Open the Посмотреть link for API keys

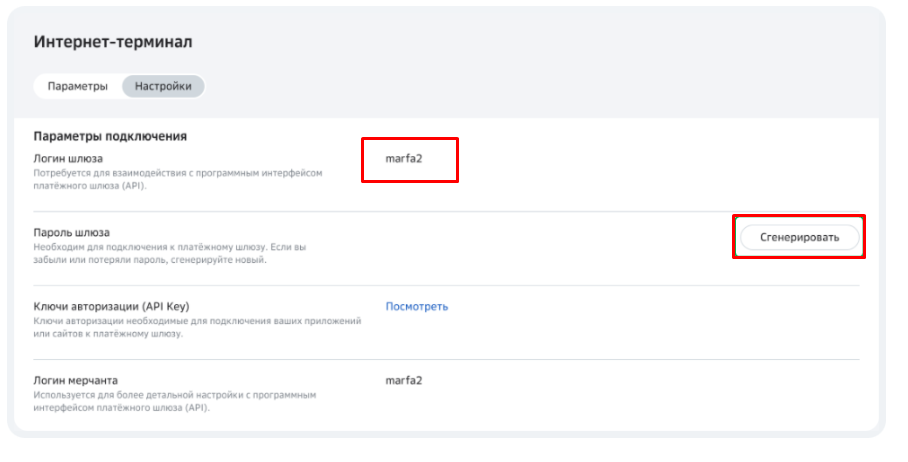pos(417,306)
